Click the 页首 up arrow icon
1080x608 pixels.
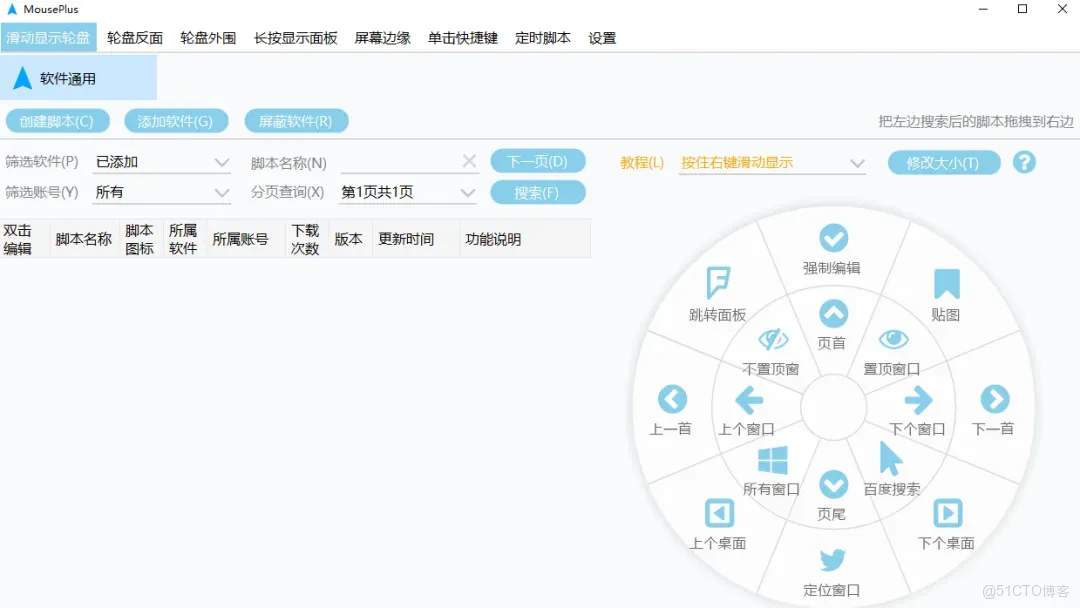(834, 313)
